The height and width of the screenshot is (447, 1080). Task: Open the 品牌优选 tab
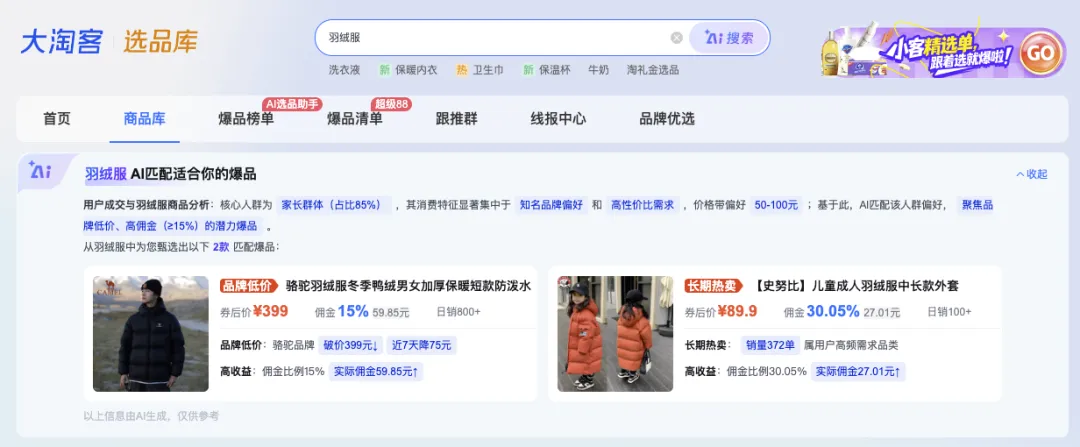667,118
